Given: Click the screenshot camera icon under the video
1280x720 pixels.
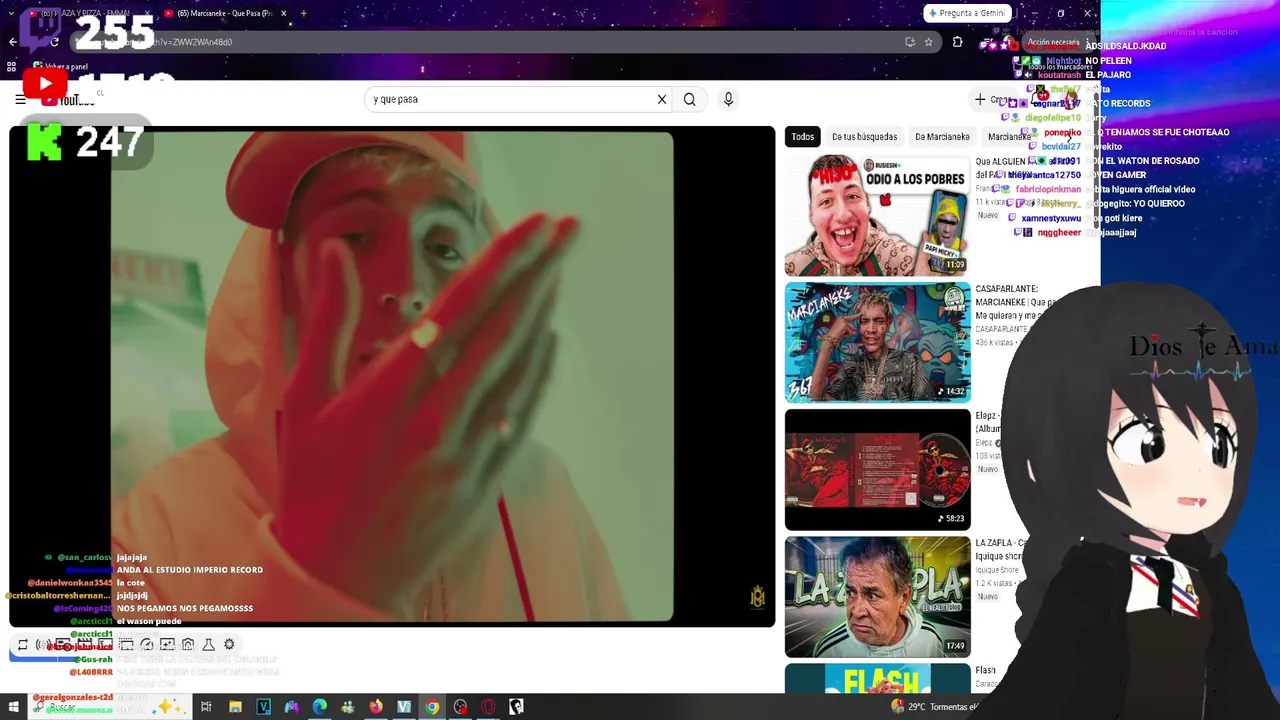Looking at the screenshot, I should click(188, 645).
